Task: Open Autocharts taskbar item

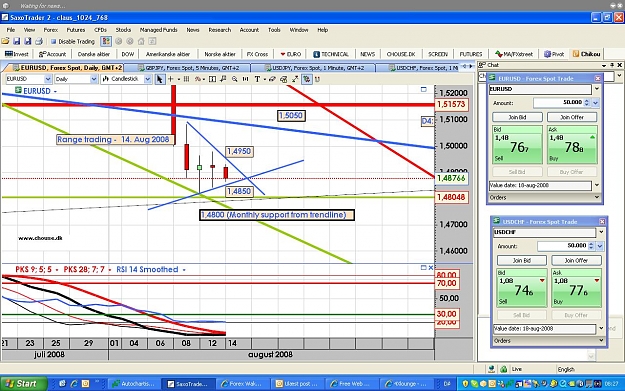Action: pyautogui.click(x=135, y=384)
